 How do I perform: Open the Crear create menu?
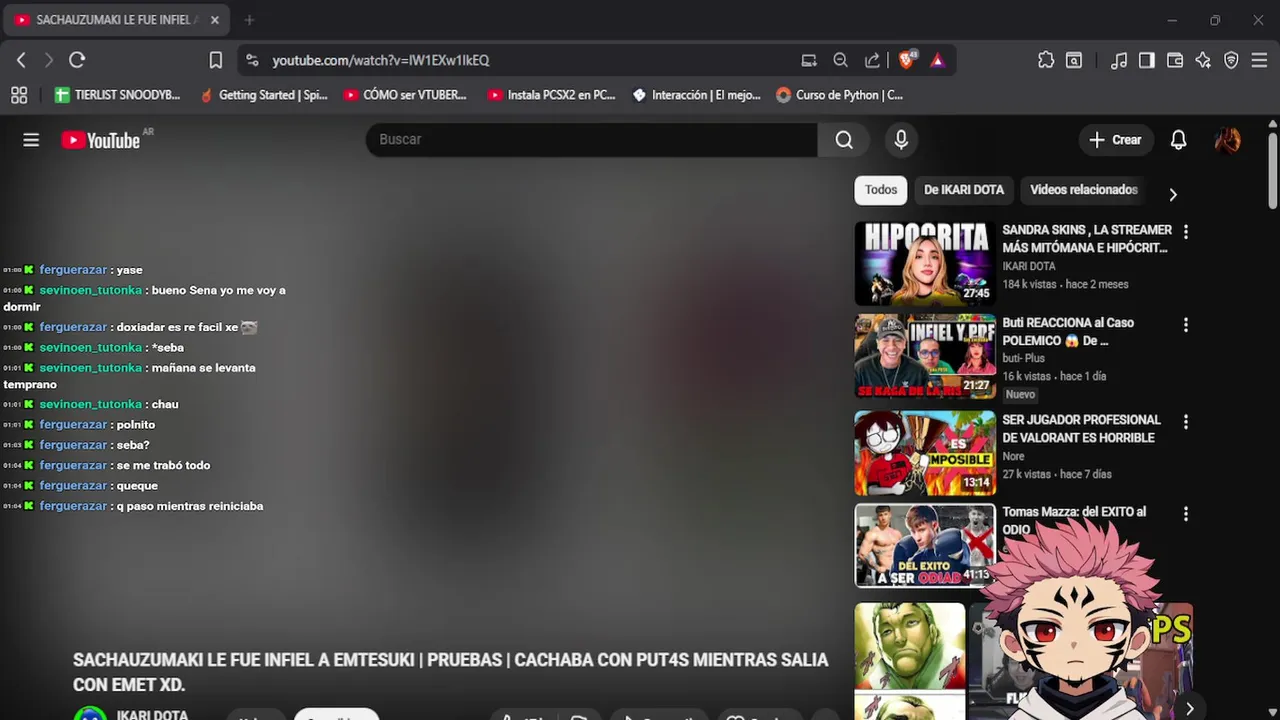pos(1115,140)
